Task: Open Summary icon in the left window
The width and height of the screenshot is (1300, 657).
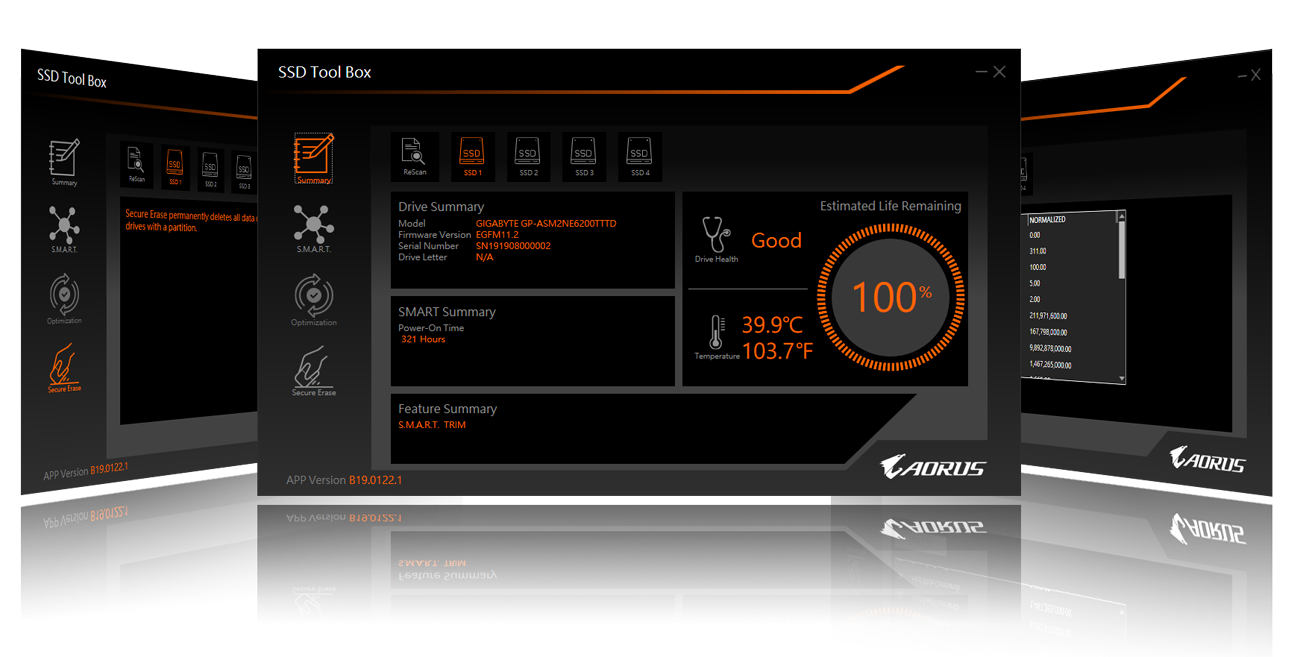Action: pos(64,162)
